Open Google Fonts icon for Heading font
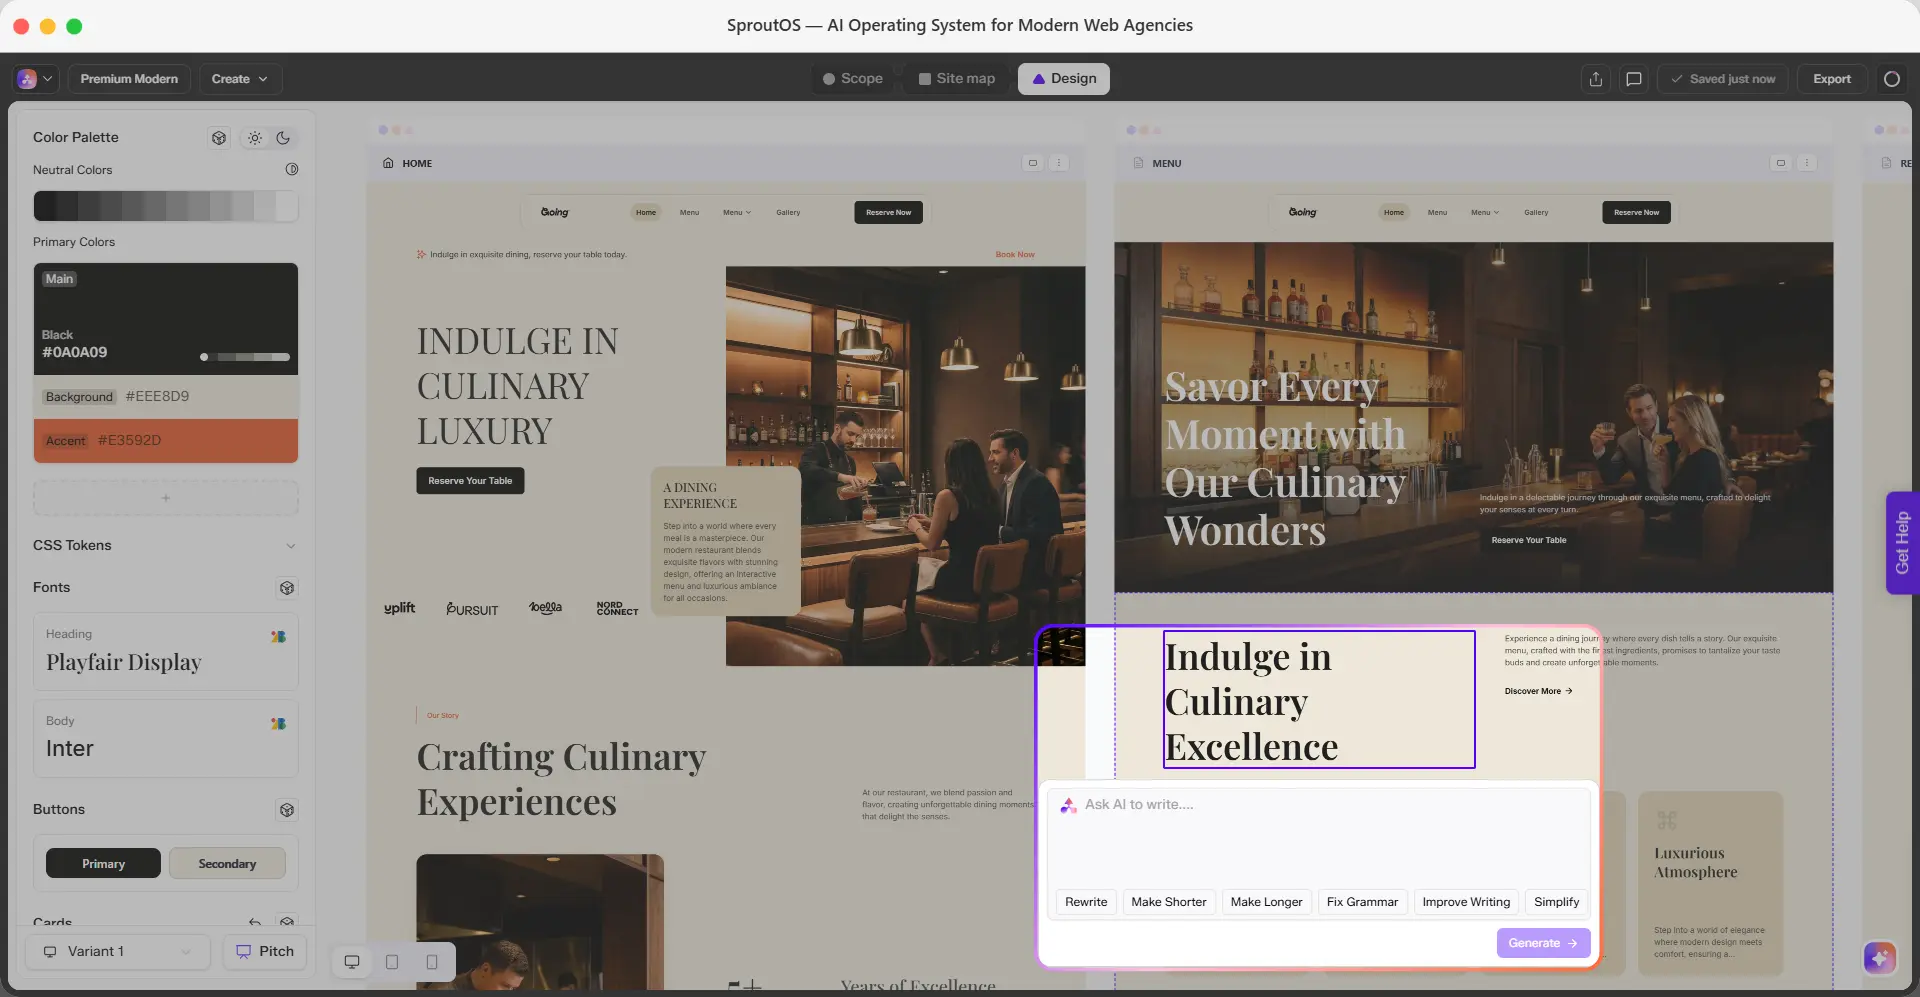The height and width of the screenshot is (997, 1920). tap(278, 636)
